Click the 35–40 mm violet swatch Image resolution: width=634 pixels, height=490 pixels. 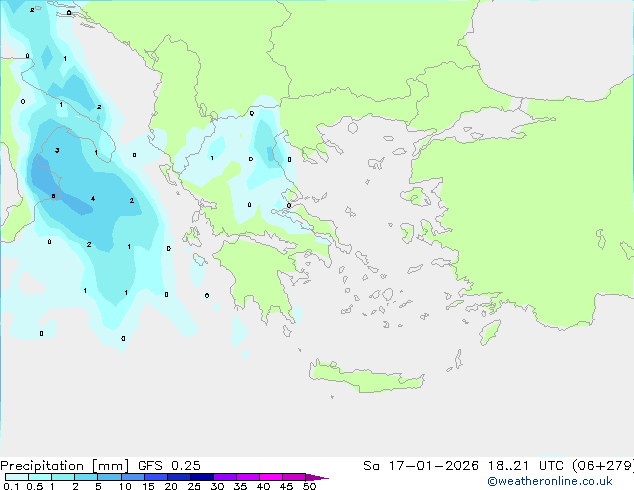pyautogui.click(x=247, y=477)
